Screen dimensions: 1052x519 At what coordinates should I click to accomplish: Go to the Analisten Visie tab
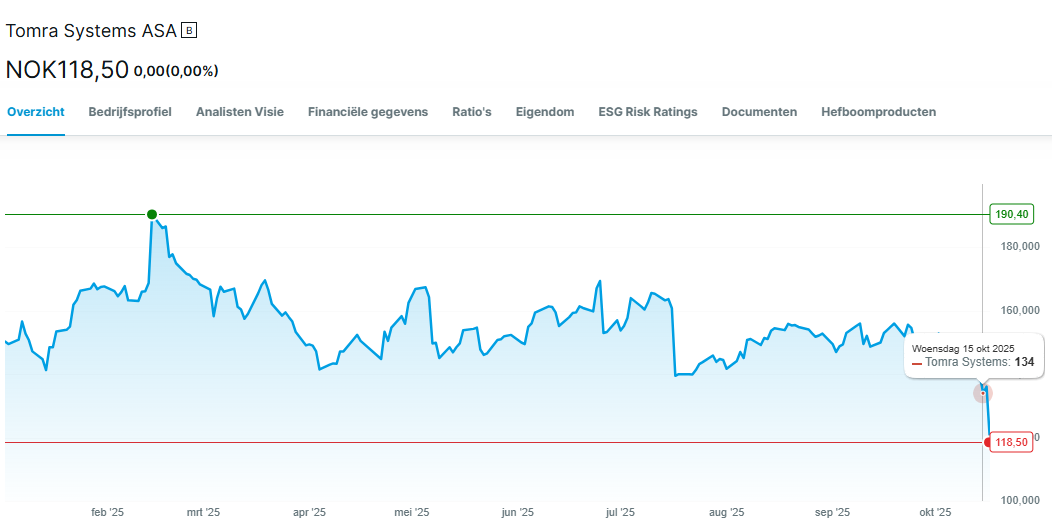click(x=240, y=112)
